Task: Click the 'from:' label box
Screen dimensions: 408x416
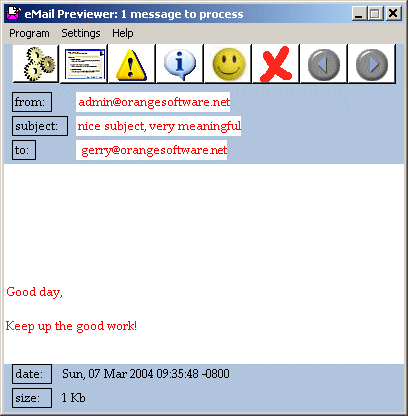Action: tap(32, 102)
